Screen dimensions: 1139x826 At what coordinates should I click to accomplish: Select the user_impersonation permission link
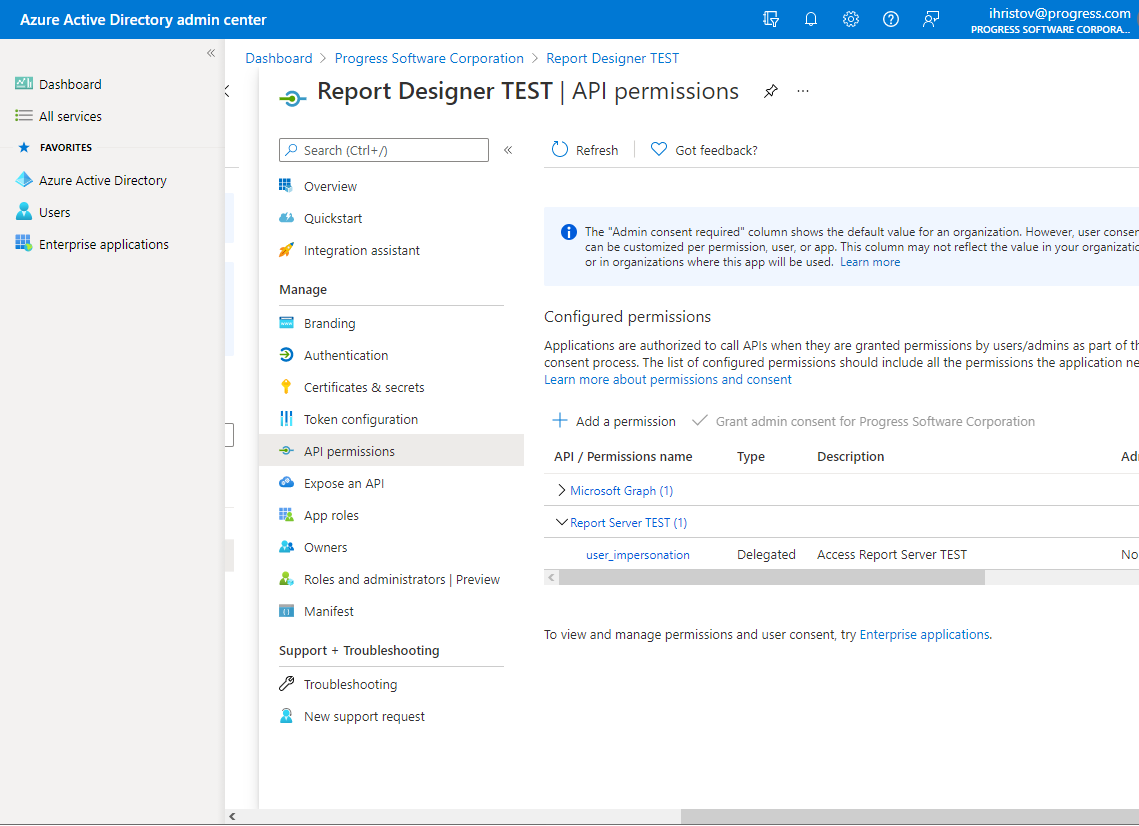[x=637, y=554]
